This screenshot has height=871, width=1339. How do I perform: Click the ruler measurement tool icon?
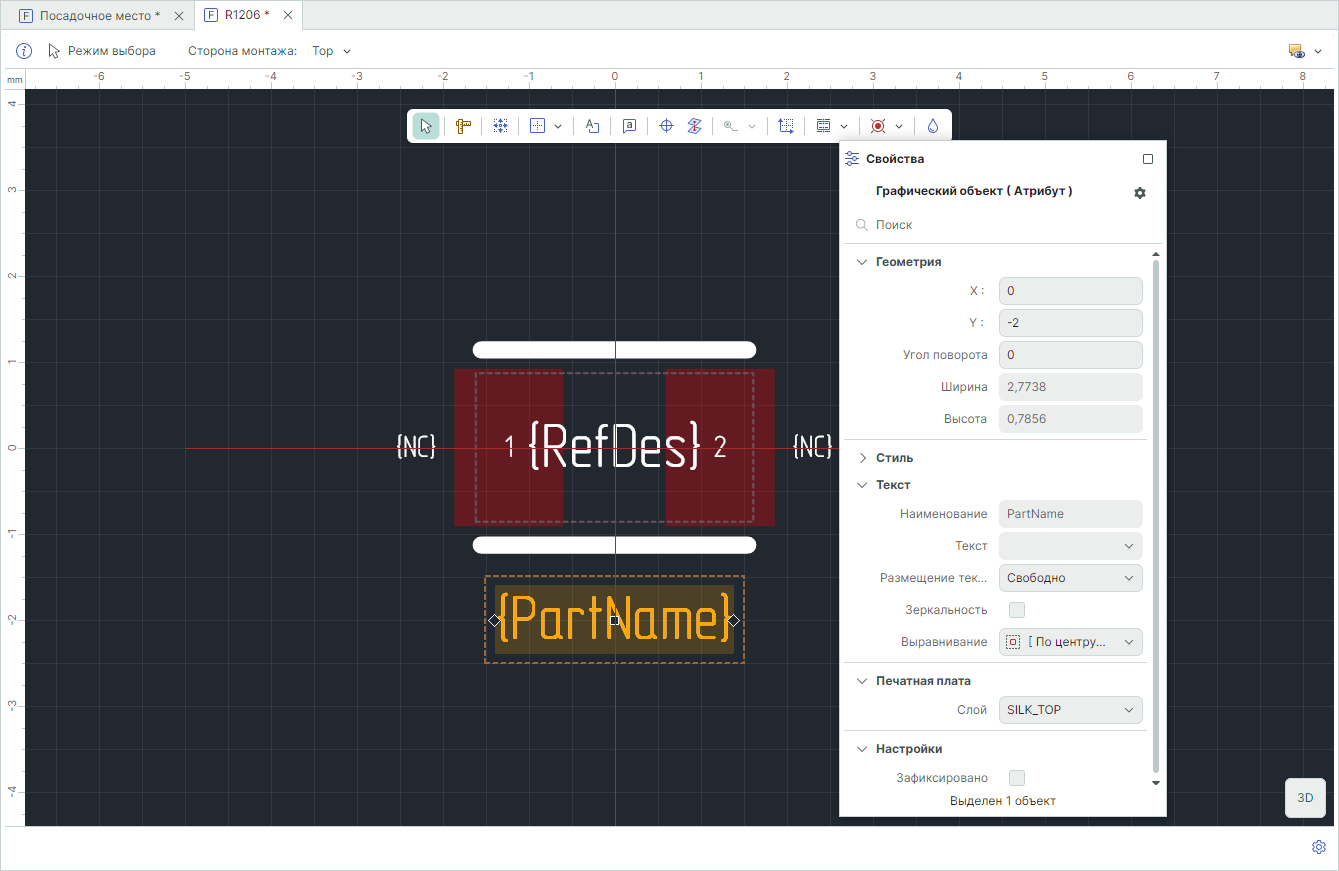(x=463, y=126)
